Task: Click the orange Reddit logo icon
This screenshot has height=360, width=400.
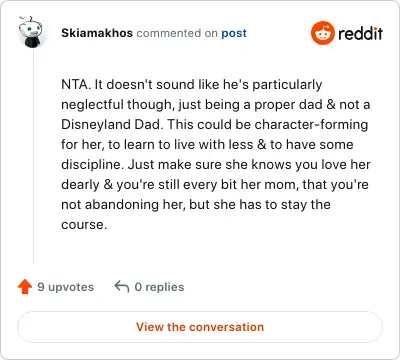Action: (323, 33)
